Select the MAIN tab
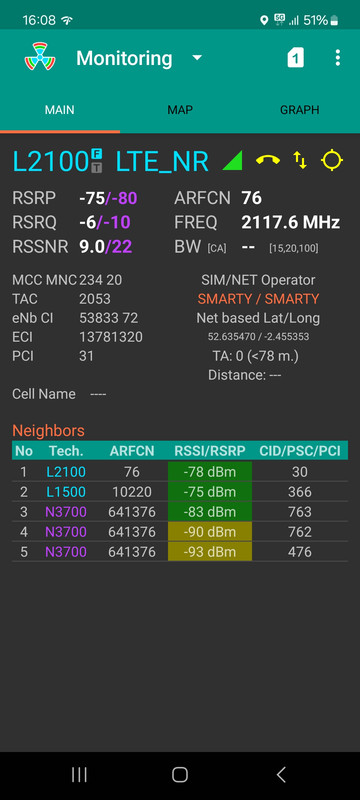Viewport: 360px width, 800px height. click(x=60, y=110)
